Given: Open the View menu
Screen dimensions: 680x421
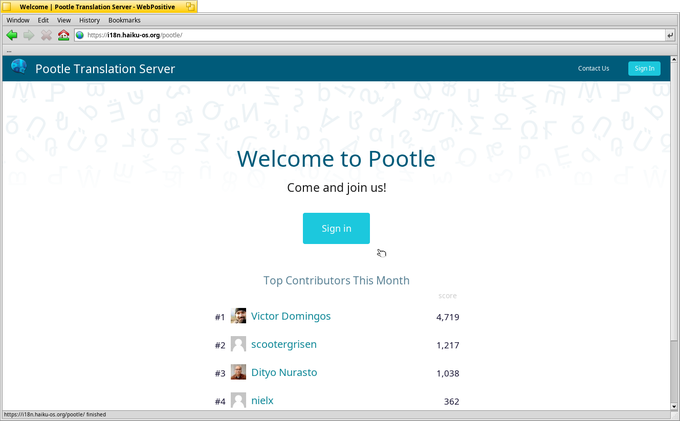Looking at the screenshot, I should pos(64,20).
